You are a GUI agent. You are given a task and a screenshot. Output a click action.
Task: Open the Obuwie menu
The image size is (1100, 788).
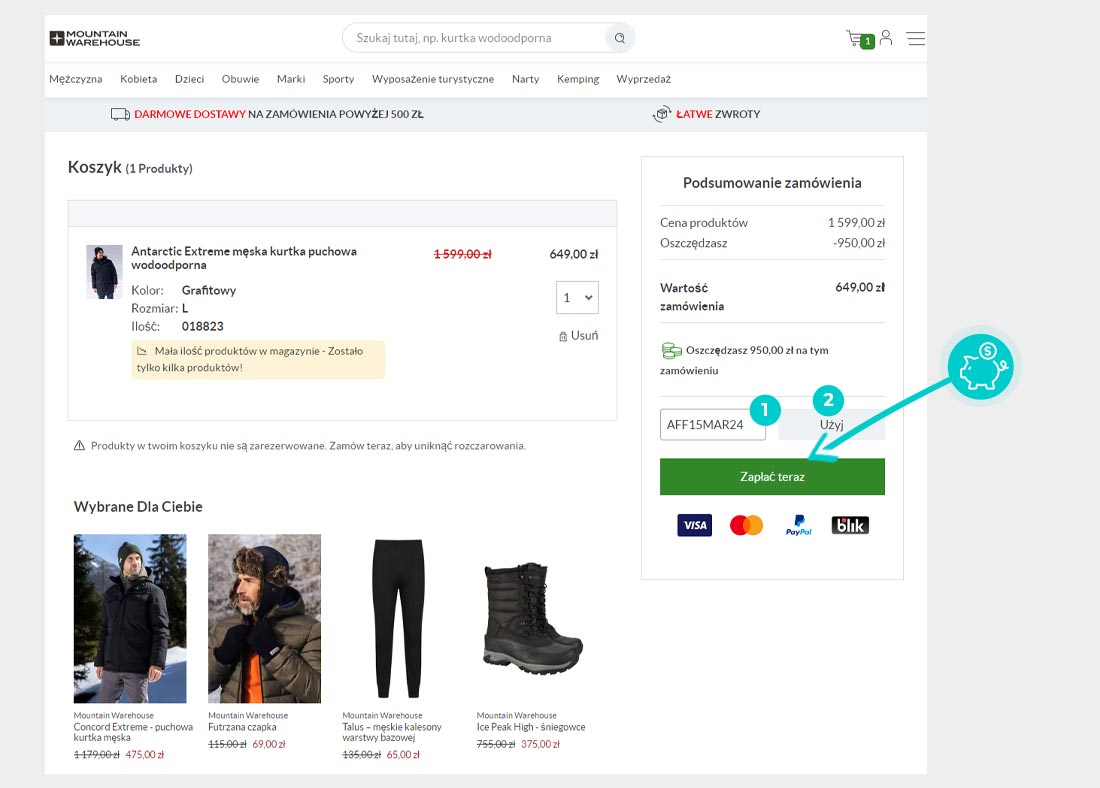(x=241, y=79)
